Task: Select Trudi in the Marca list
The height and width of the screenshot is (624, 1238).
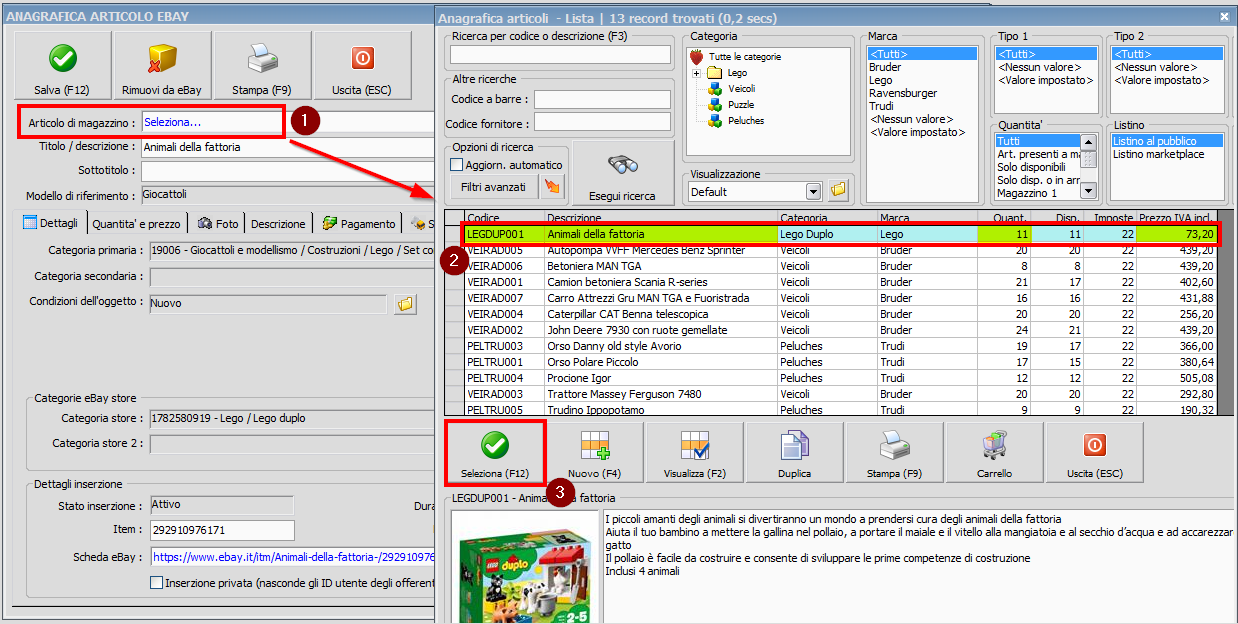Action: (881, 106)
